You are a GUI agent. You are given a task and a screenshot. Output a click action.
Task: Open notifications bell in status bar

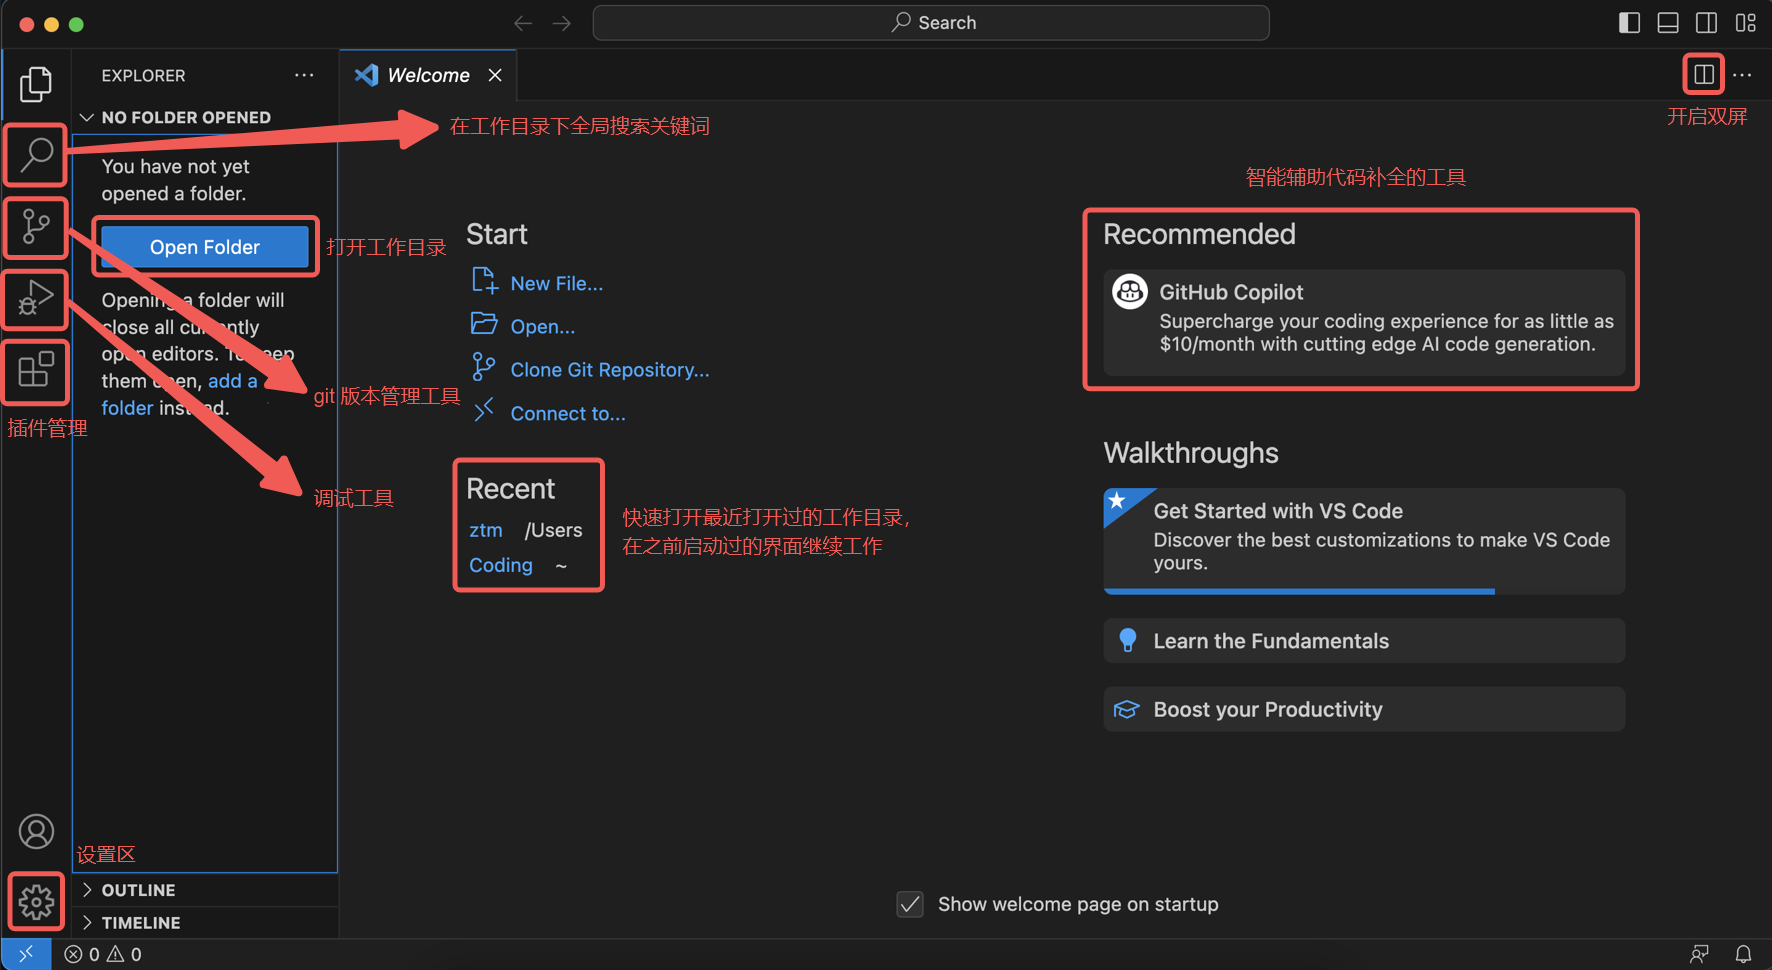coord(1743,954)
